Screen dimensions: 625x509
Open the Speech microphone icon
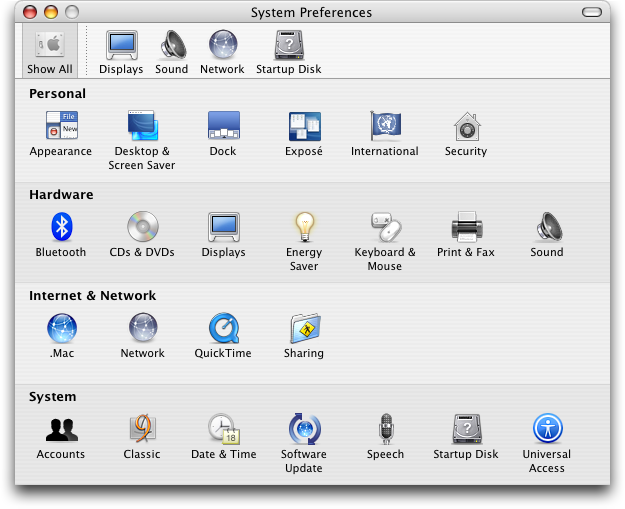386,429
